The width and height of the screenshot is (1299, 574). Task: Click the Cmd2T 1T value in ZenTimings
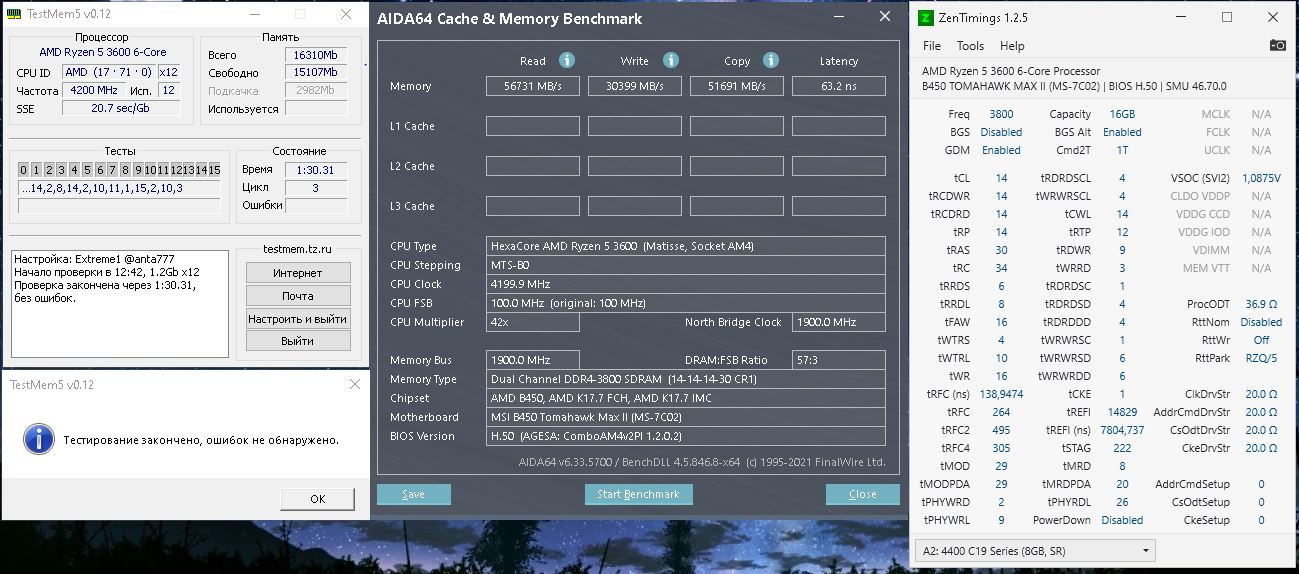(x=1122, y=150)
